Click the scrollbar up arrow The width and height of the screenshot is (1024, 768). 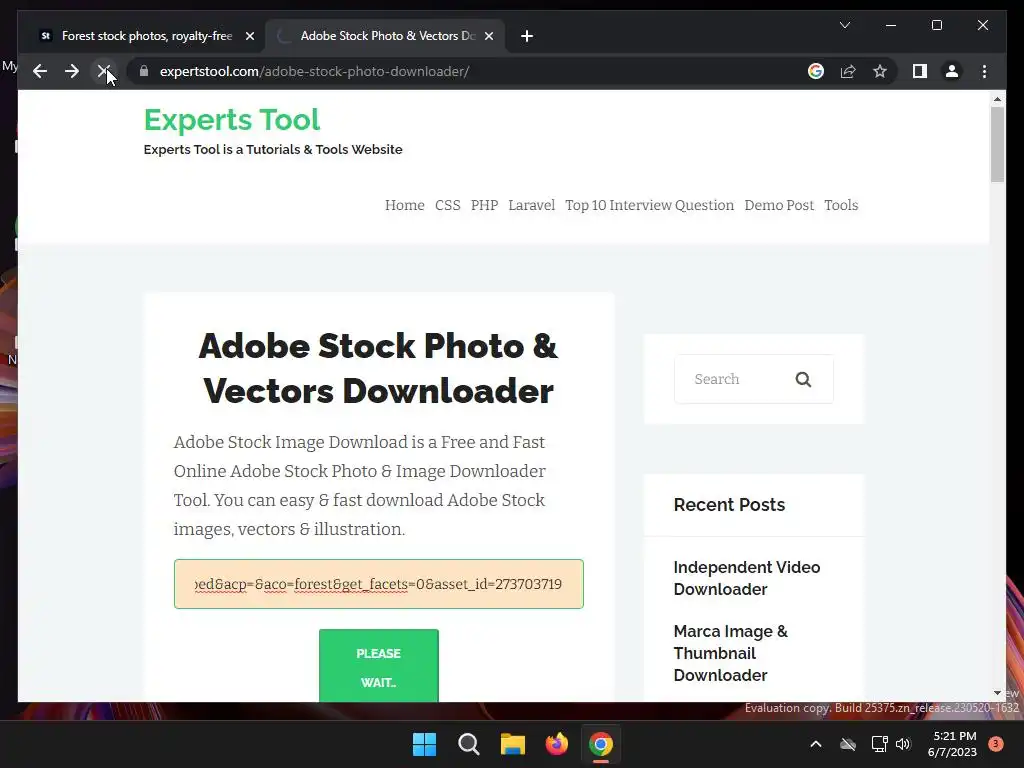click(997, 99)
